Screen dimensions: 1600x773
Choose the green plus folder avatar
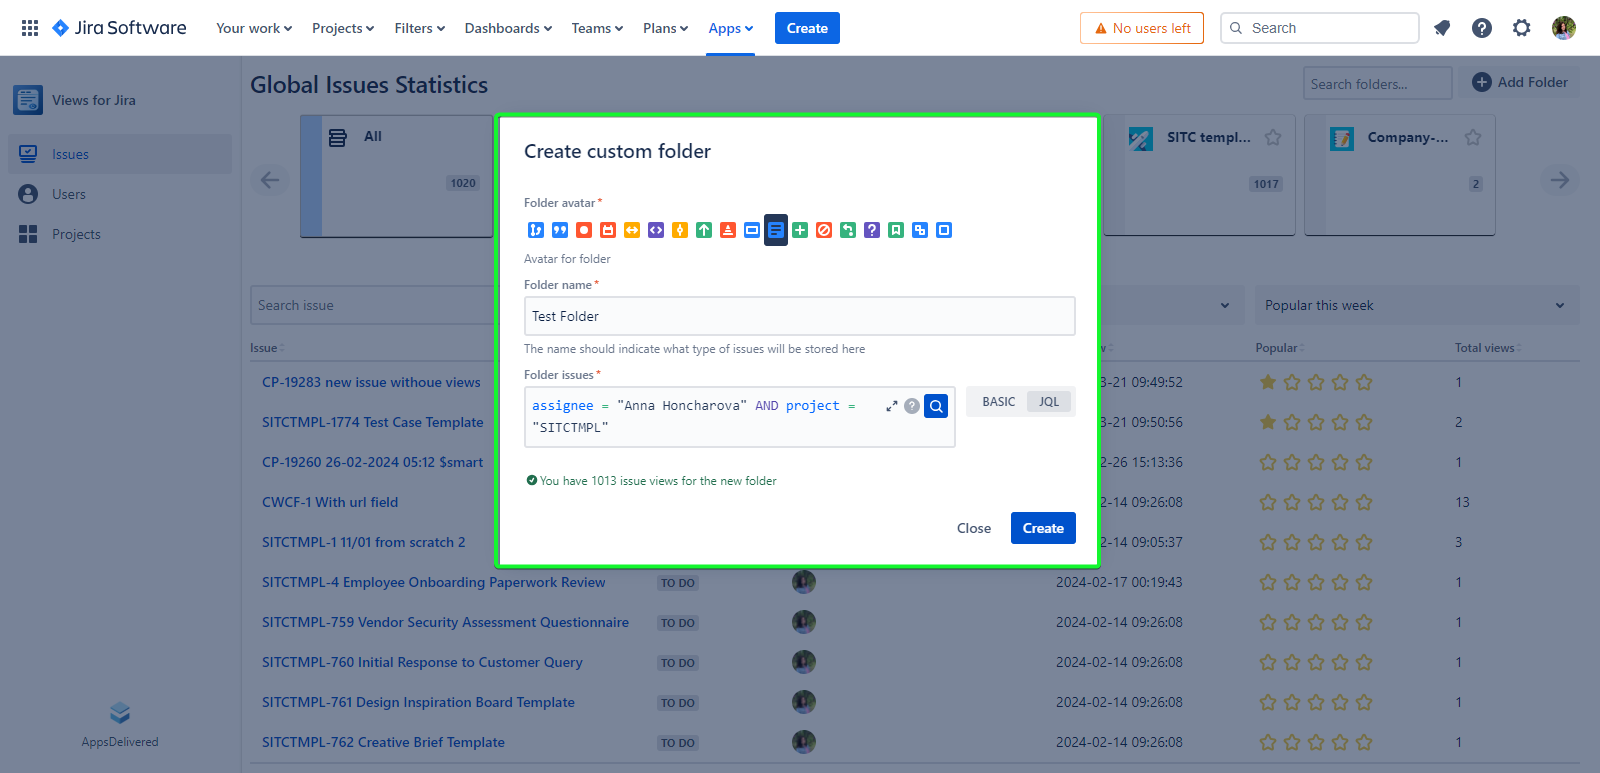(x=800, y=230)
